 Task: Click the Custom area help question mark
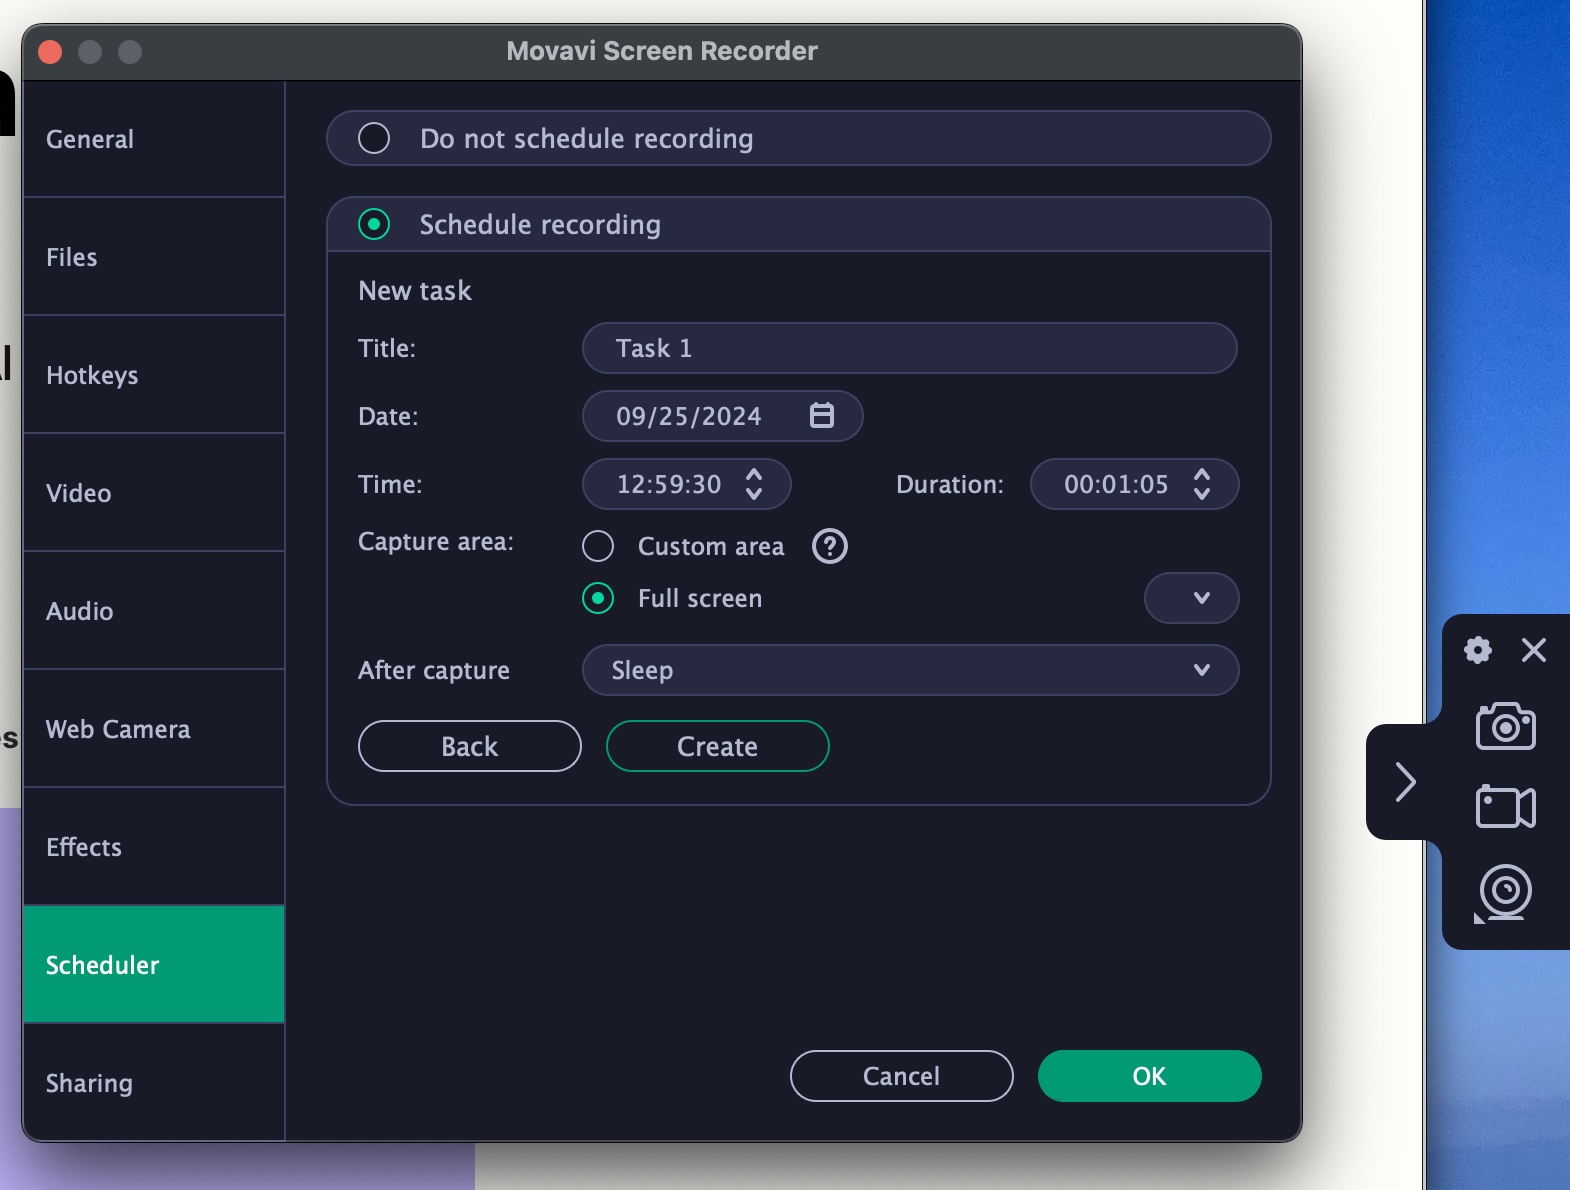[830, 546]
